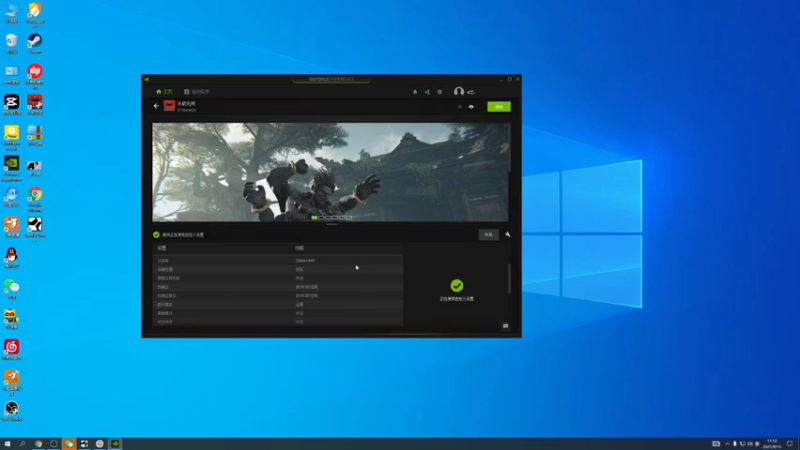Open Chrome from the taskbar

coord(38,444)
